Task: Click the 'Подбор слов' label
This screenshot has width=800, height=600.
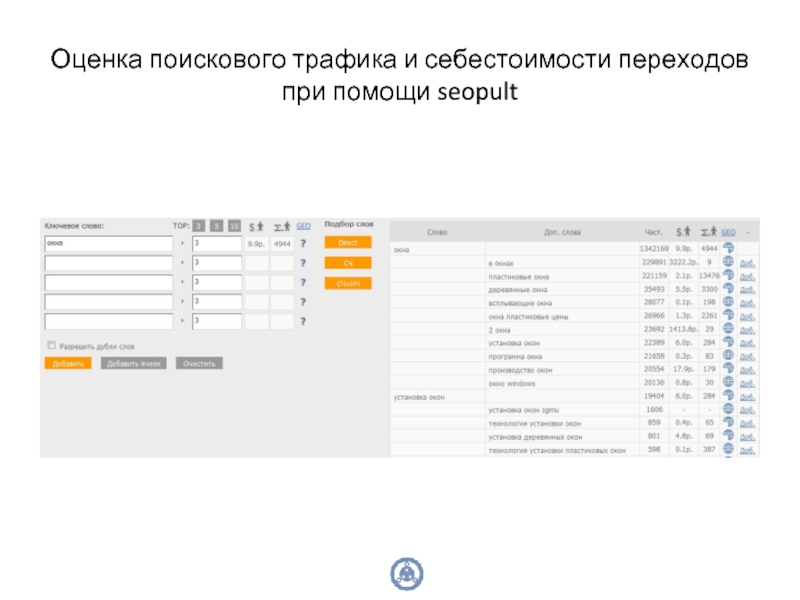Action: 349,224
